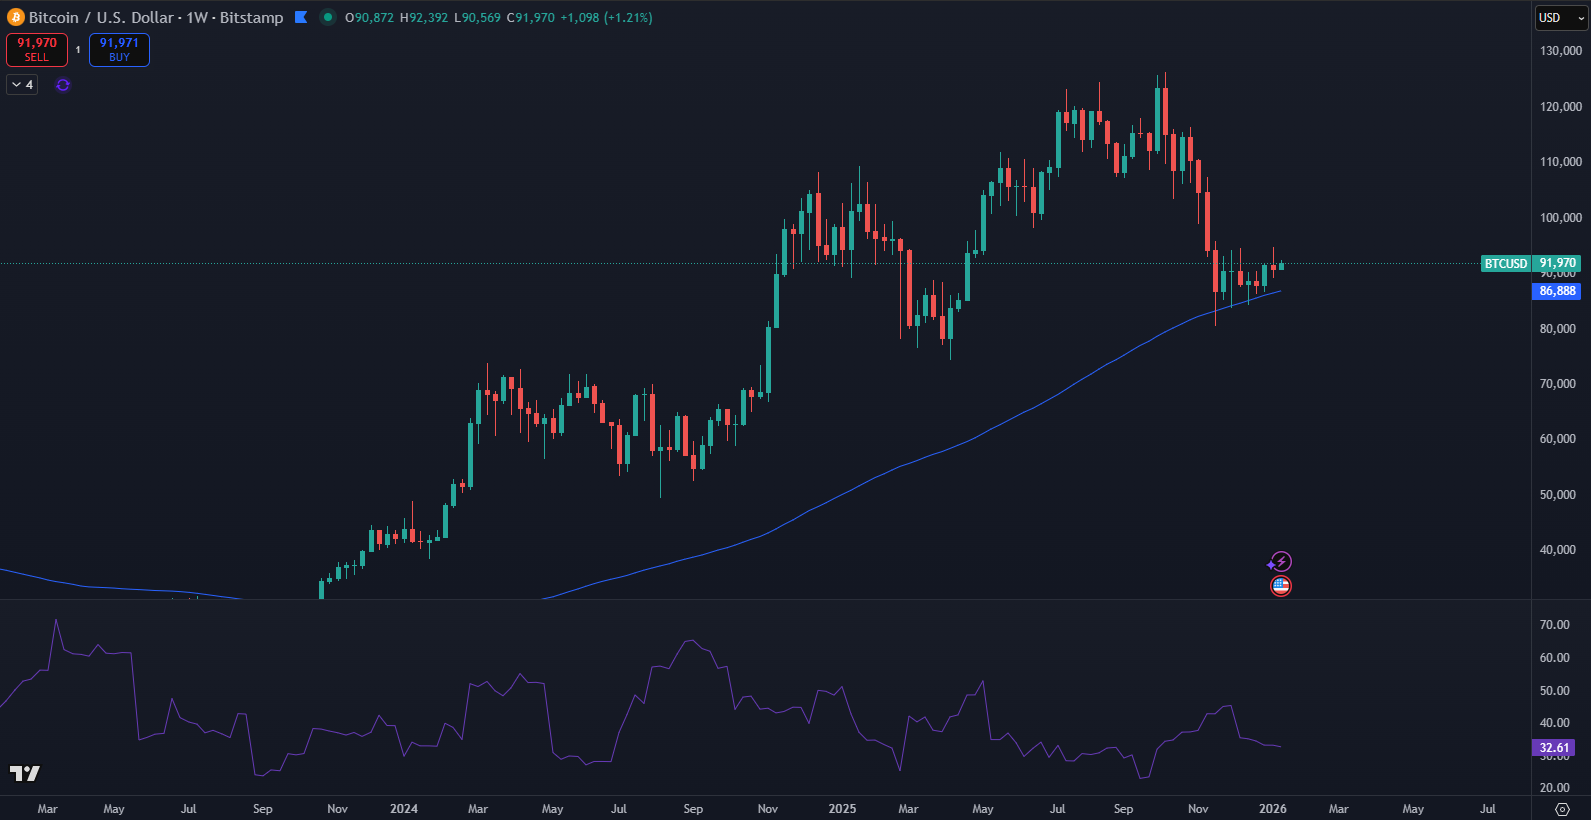This screenshot has width=1591, height=820.
Task: Click the order quantity value 1
Action: (x=78, y=50)
